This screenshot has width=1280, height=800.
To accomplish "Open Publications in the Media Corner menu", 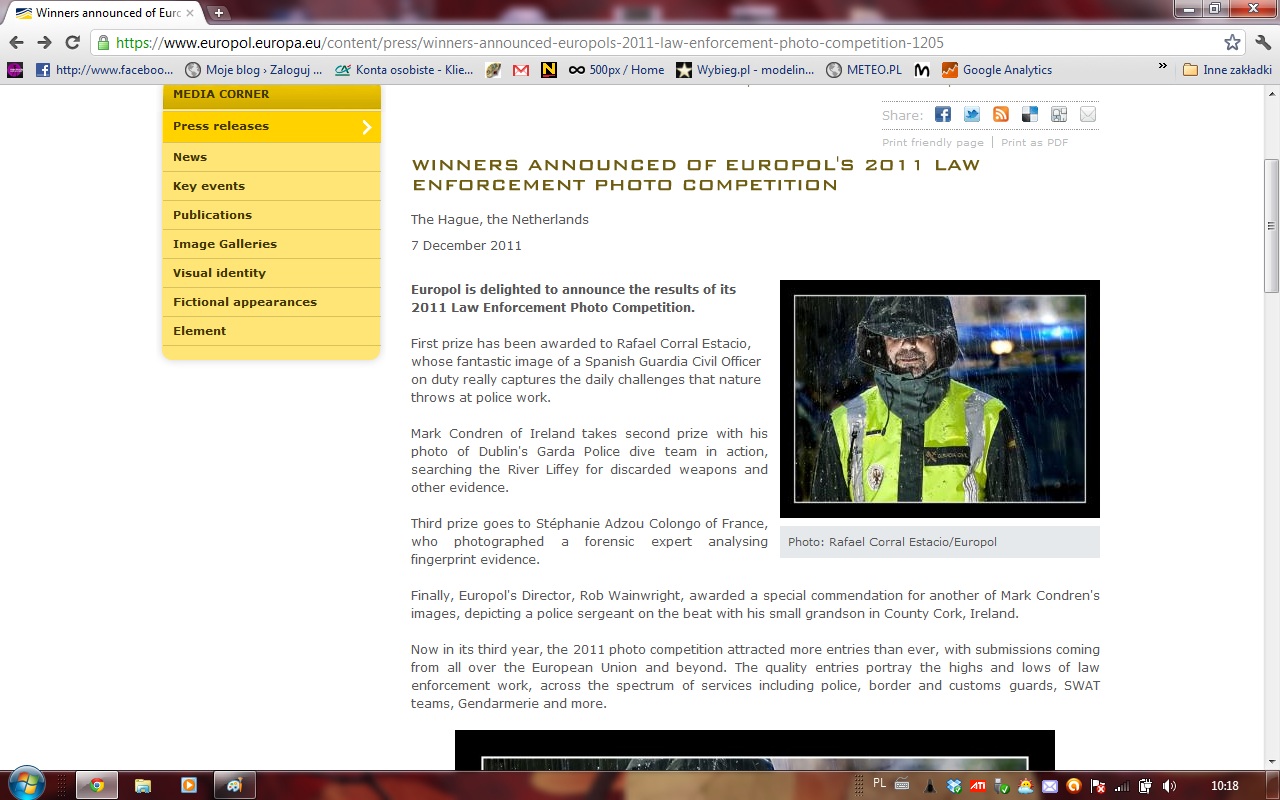I will [212, 215].
